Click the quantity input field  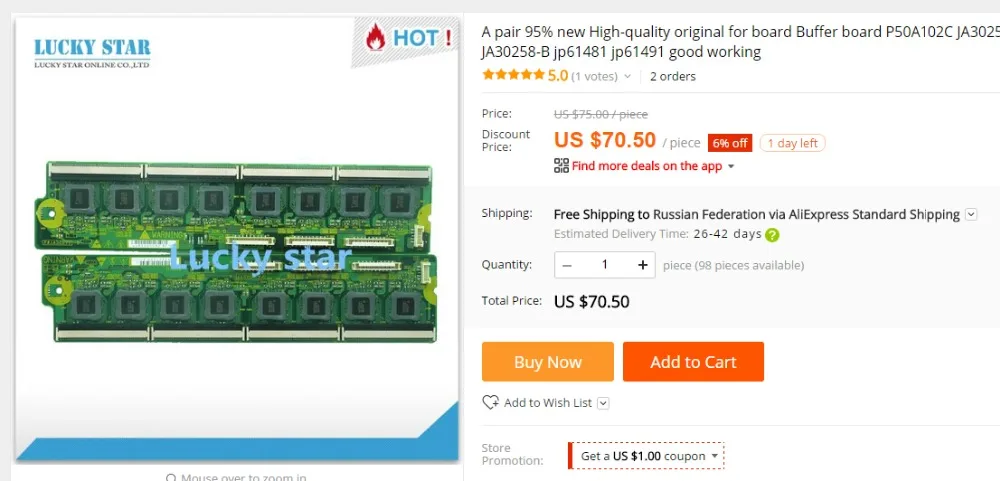tap(604, 265)
